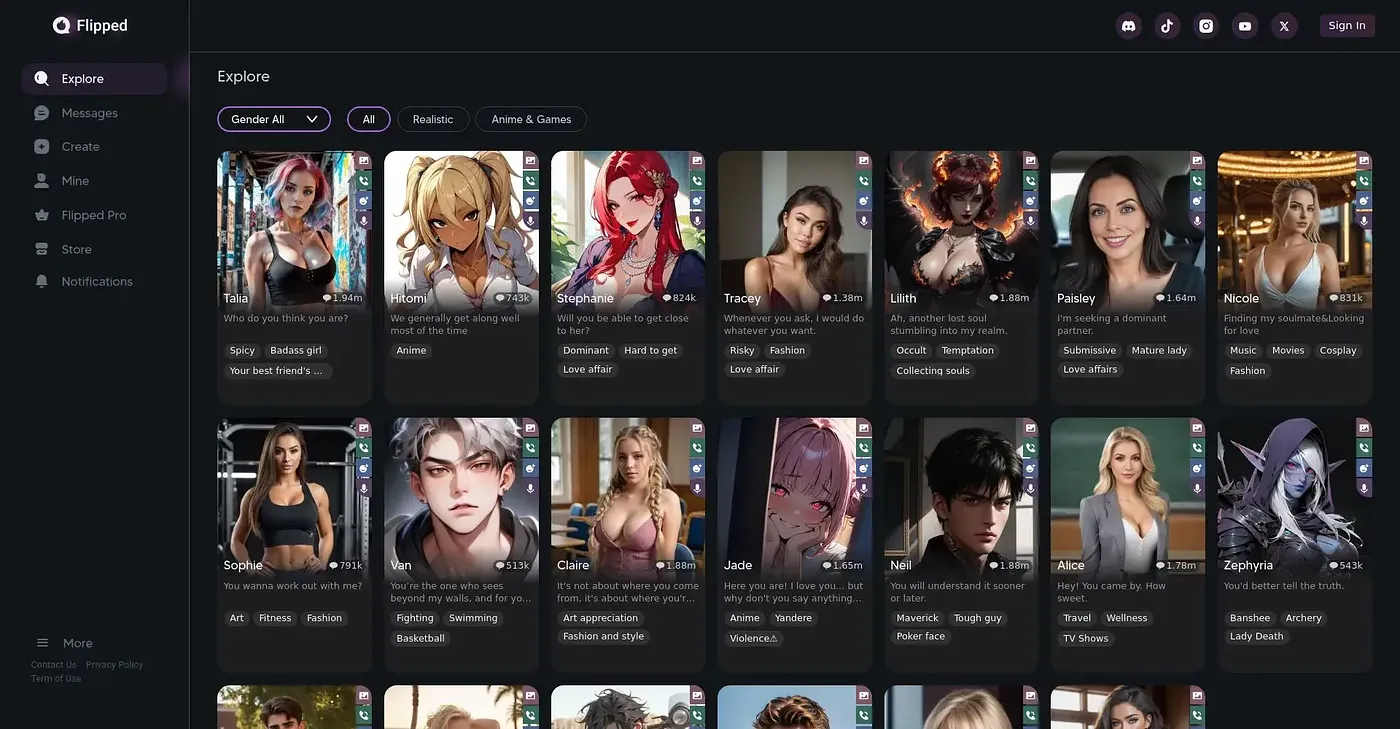
Task: Click the phone call icon on Nicole's card
Action: tap(1365, 181)
